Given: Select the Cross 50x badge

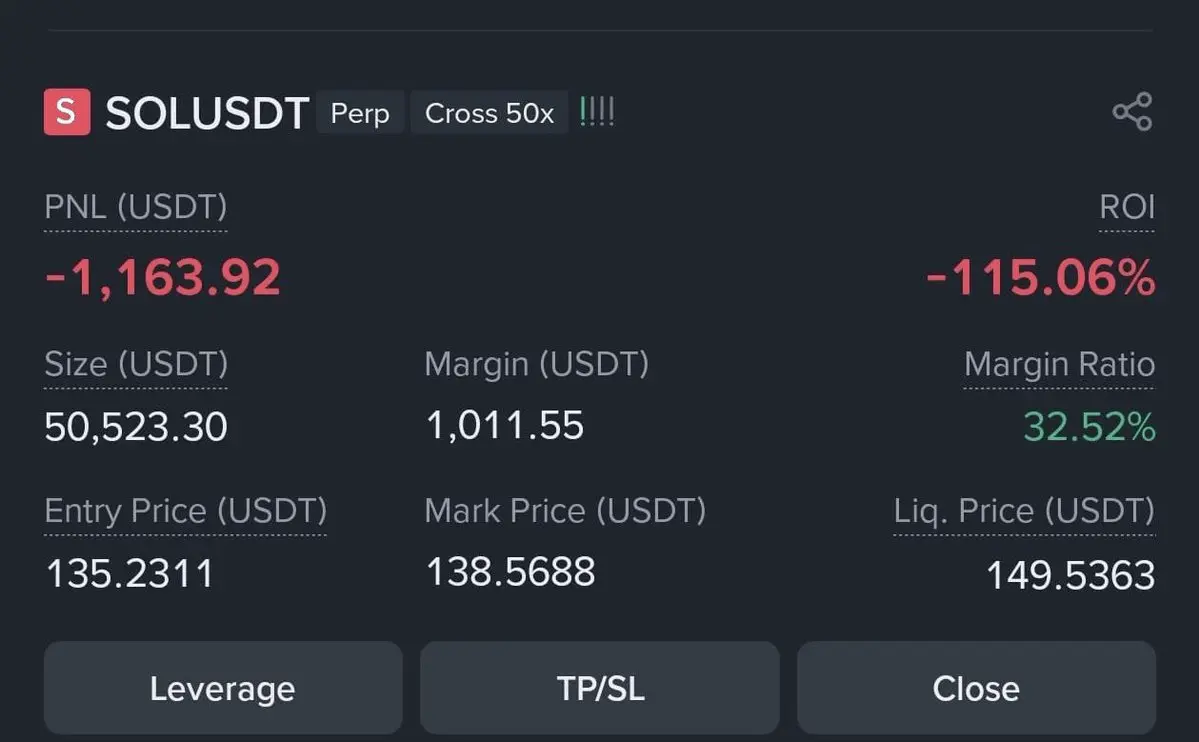Looking at the screenshot, I should [489, 112].
